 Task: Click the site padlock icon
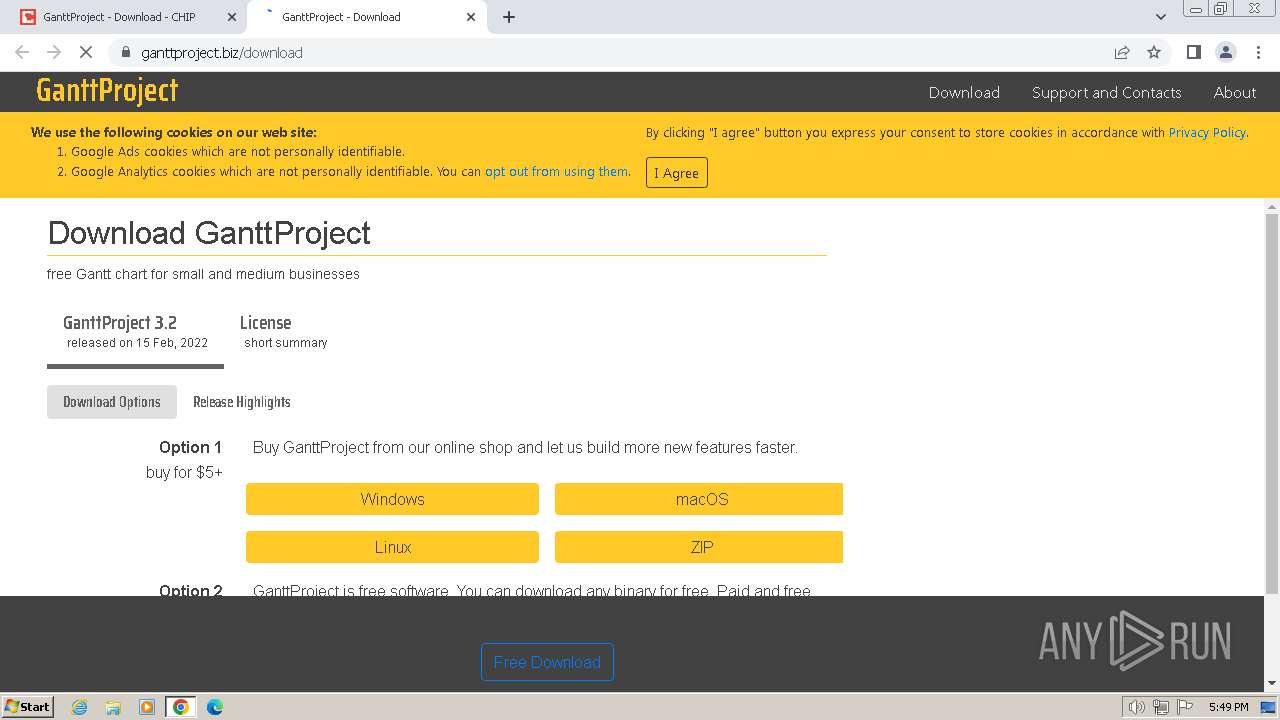click(125, 52)
